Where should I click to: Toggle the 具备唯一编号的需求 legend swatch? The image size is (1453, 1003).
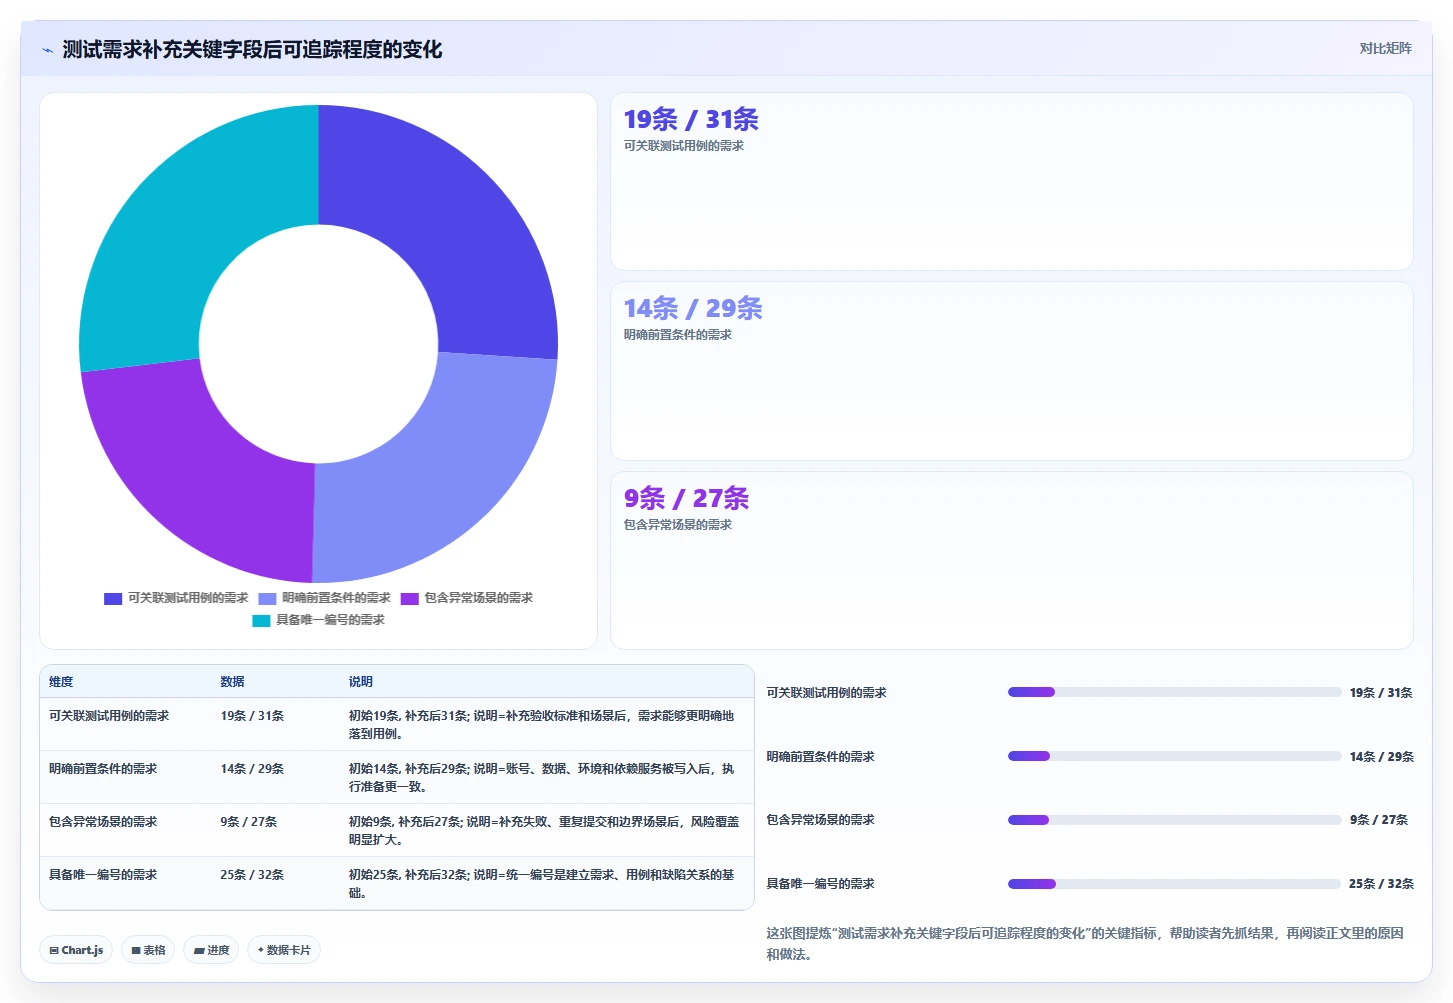261,620
